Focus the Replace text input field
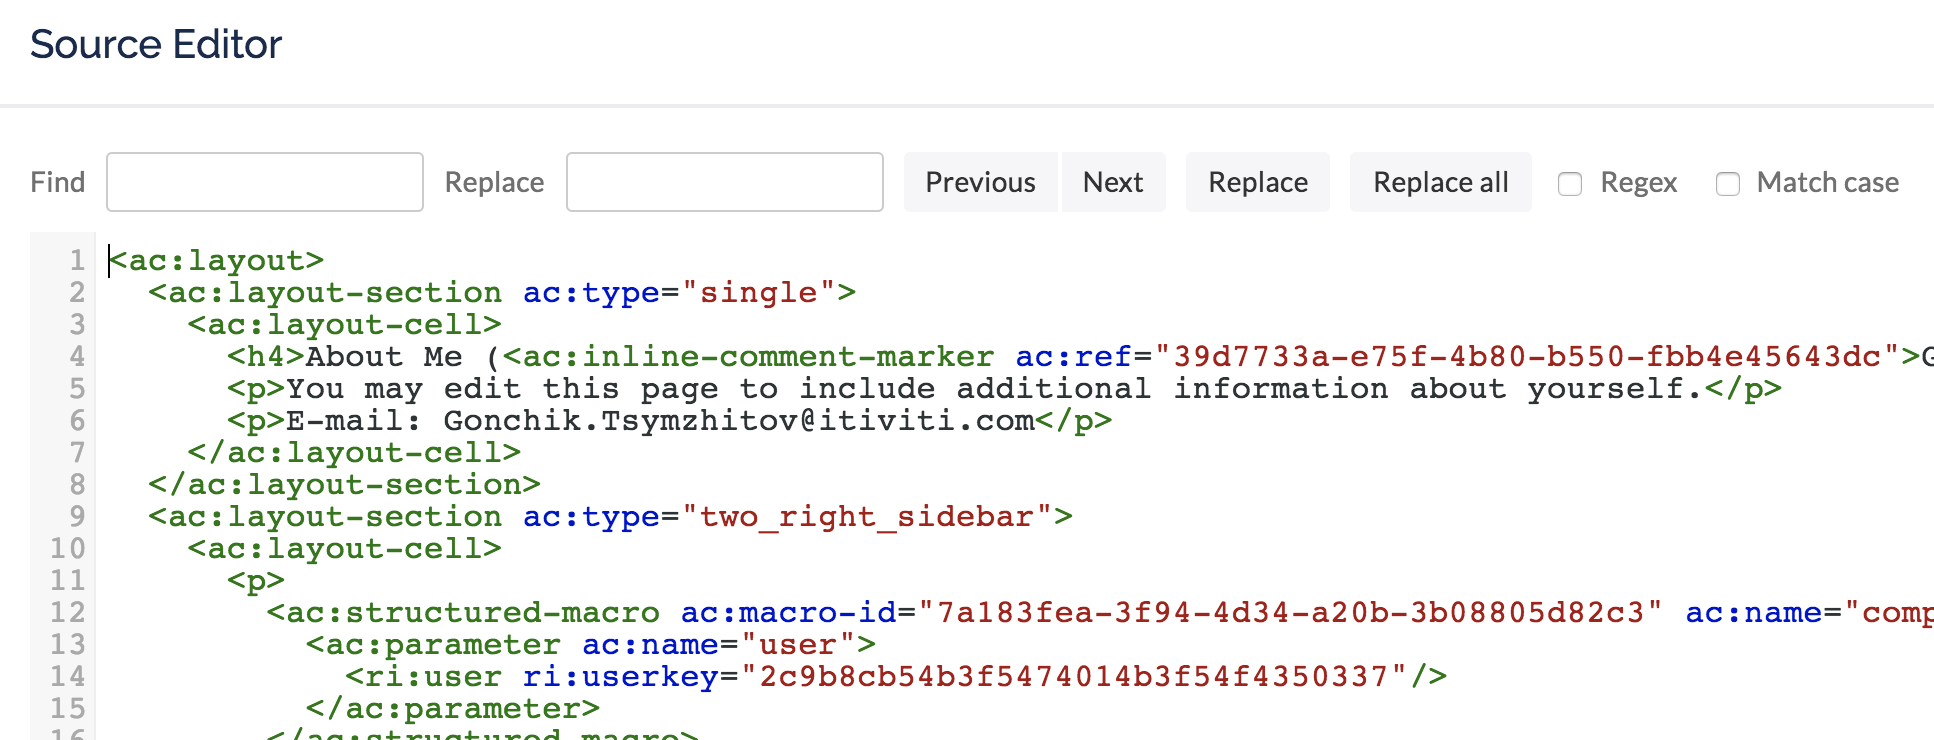The height and width of the screenshot is (740, 1934). [725, 182]
